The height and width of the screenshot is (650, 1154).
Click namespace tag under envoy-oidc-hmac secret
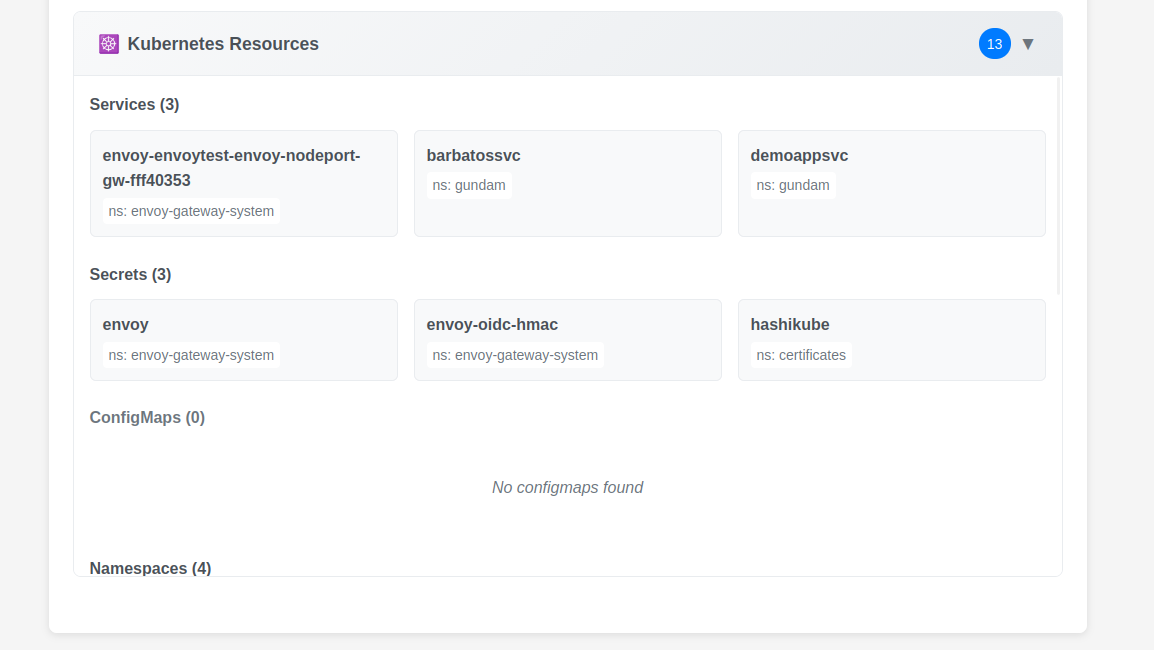[x=515, y=355]
